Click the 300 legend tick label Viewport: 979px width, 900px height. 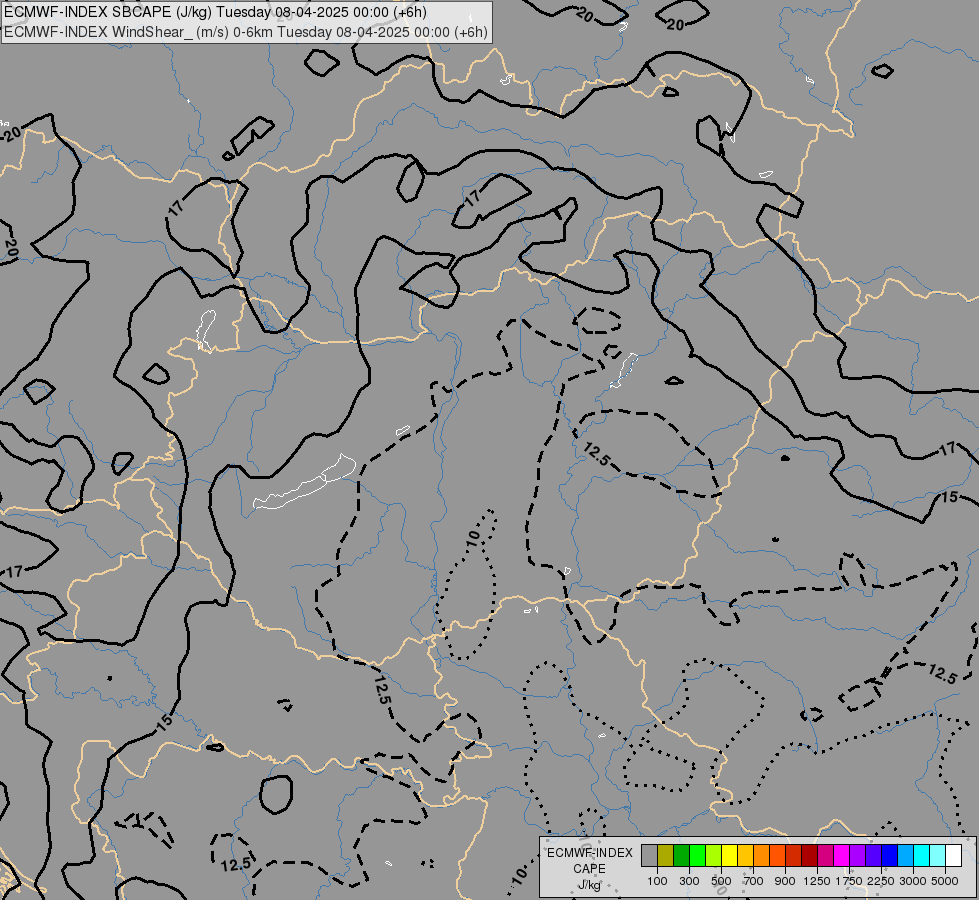point(689,881)
